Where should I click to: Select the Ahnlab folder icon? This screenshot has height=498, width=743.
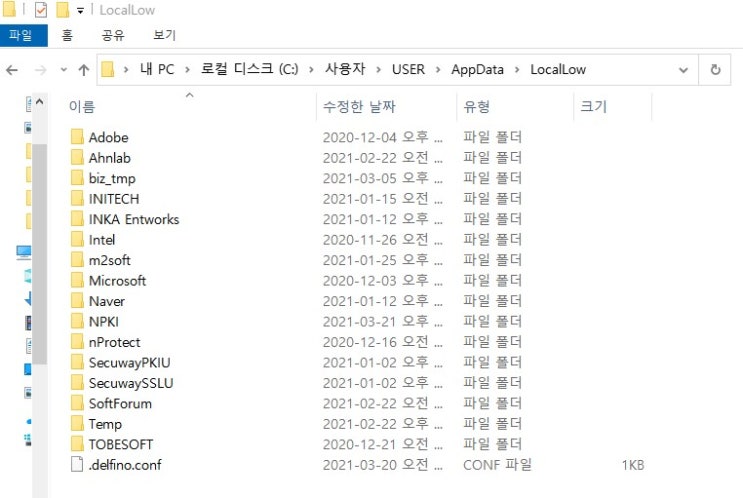pos(77,157)
